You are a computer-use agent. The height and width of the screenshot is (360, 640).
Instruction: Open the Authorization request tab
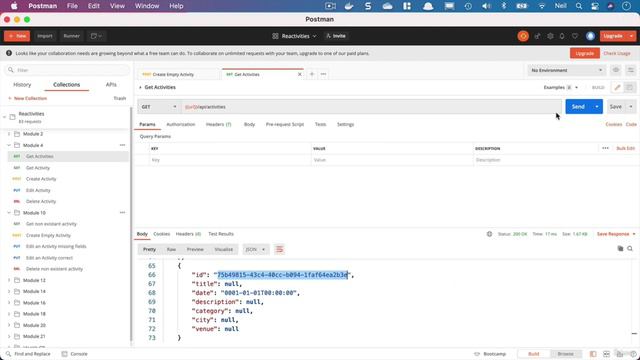point(181,124)
